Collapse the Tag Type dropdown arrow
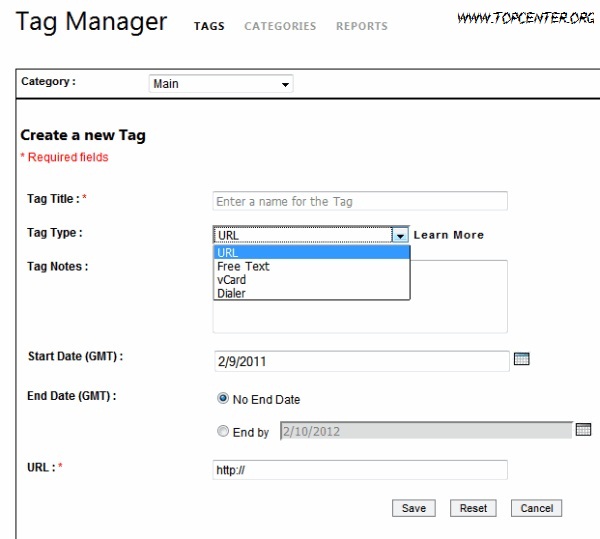The height and width of the screenshot is (539, 600). click(x=400, y=235)
